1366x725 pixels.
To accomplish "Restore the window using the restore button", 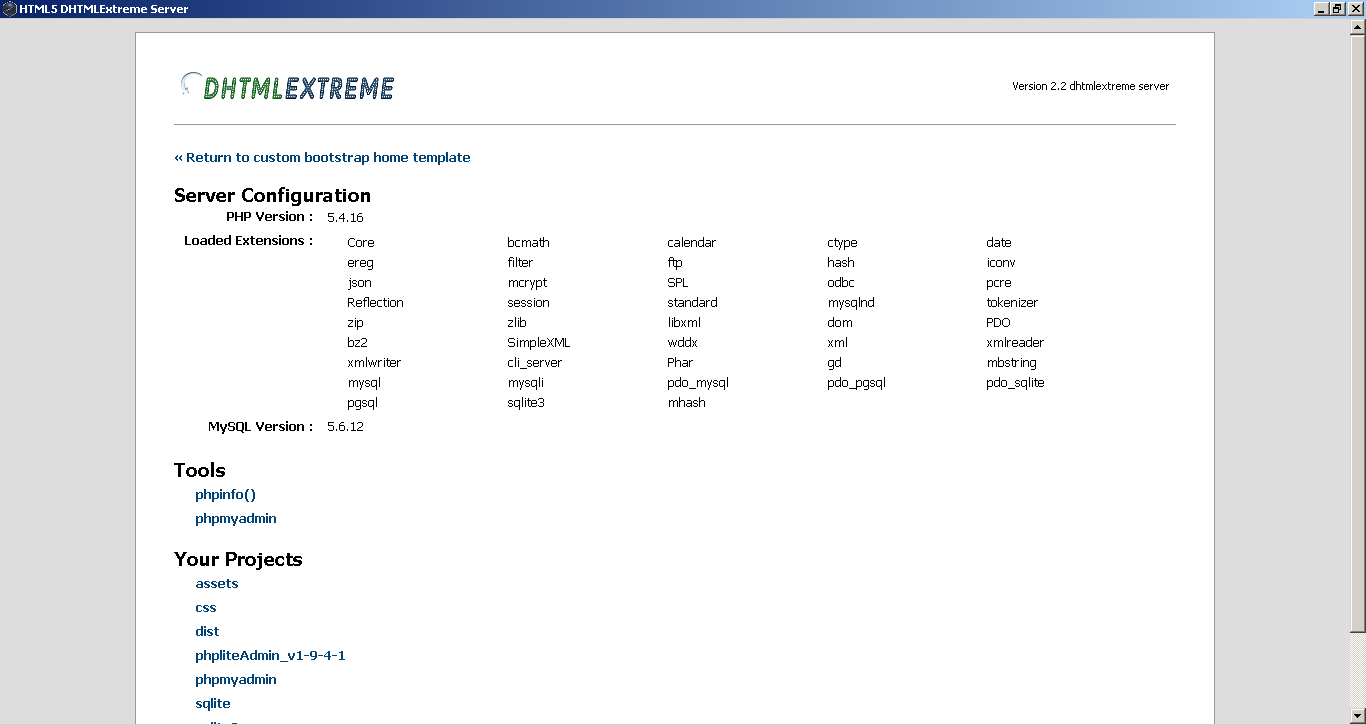I will [1337, 8].
